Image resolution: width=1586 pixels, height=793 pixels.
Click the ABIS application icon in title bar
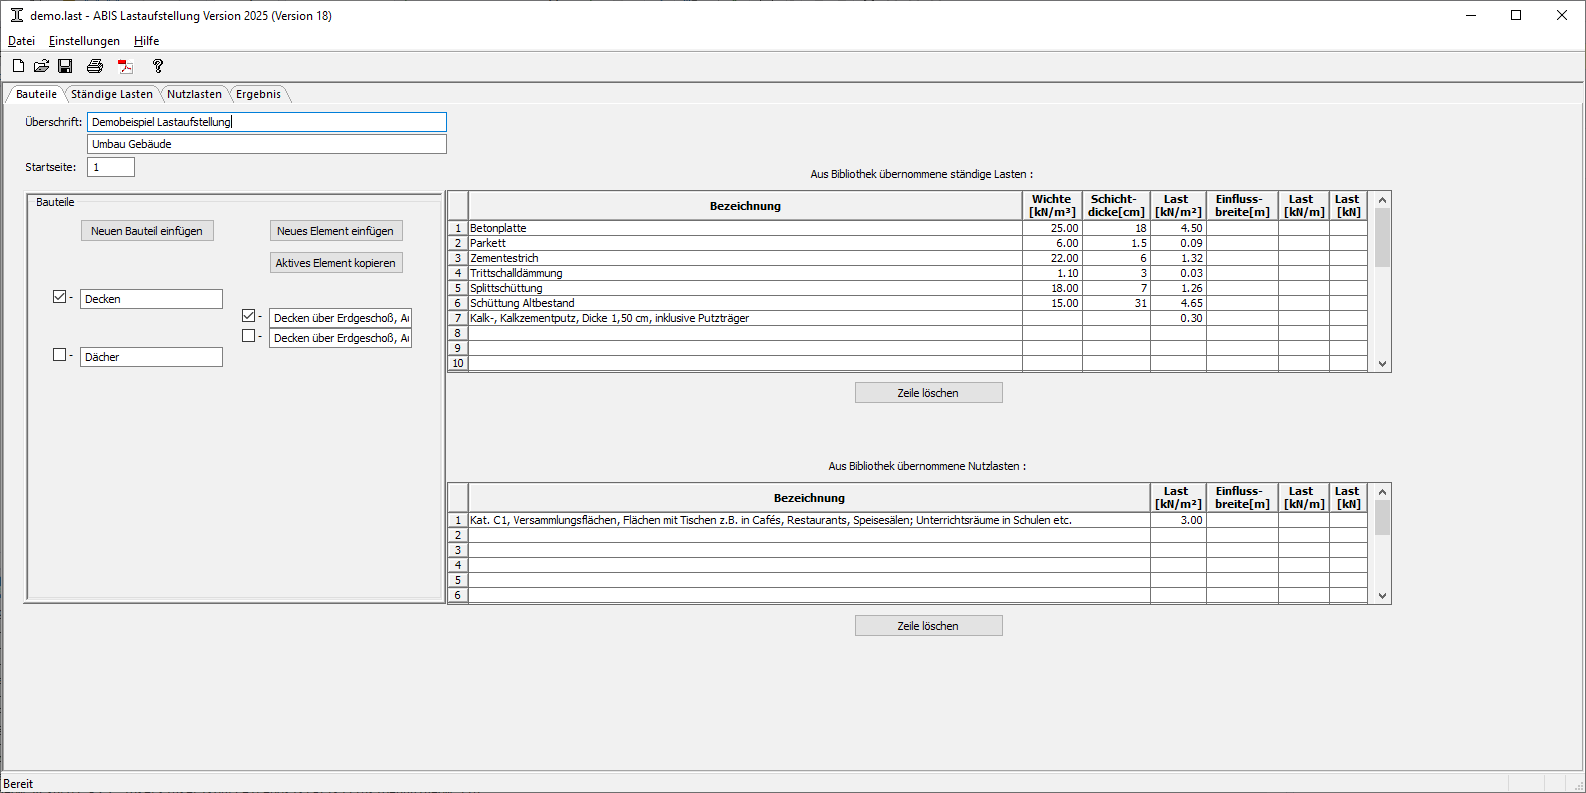16,15
